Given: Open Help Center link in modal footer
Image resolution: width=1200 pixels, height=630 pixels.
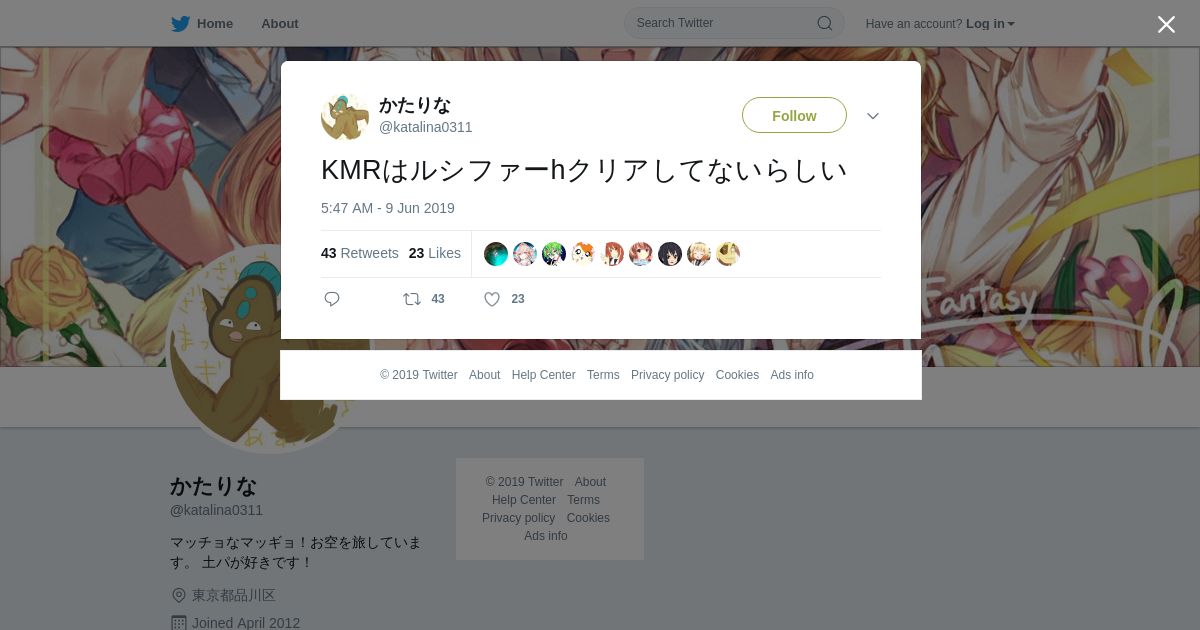Looking at the screenshot, I should (x=543, y=375).
